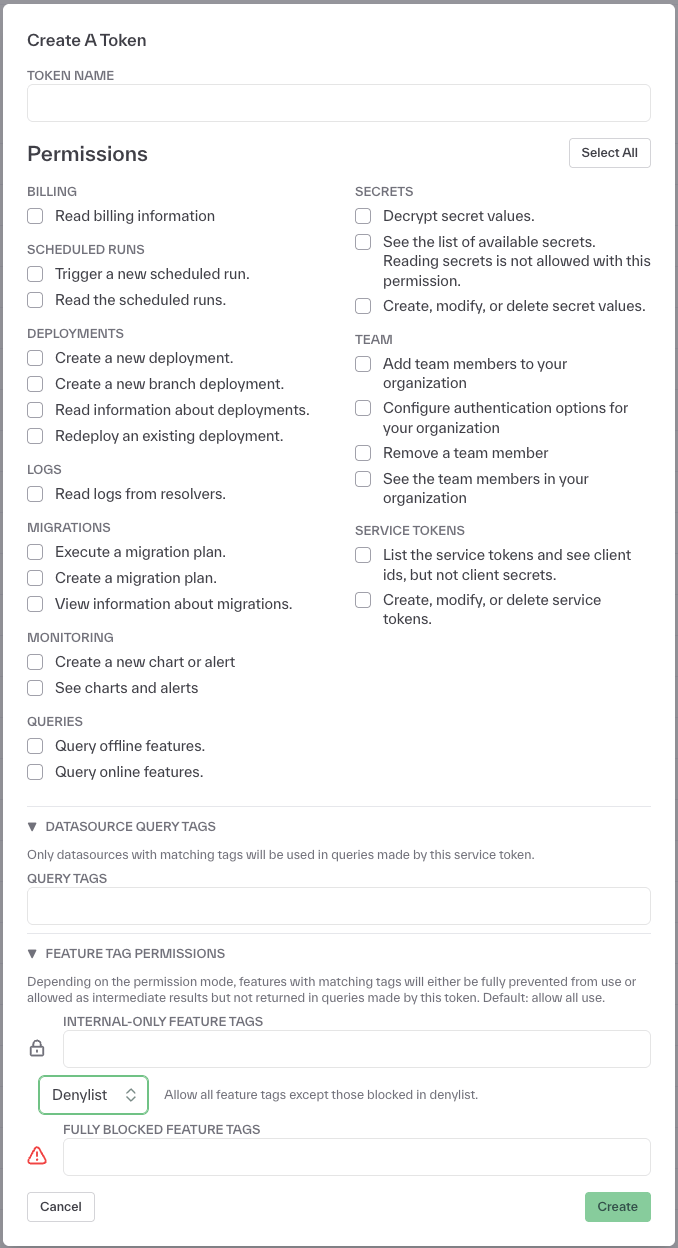Check Remove a team member

tap(363, 453)
